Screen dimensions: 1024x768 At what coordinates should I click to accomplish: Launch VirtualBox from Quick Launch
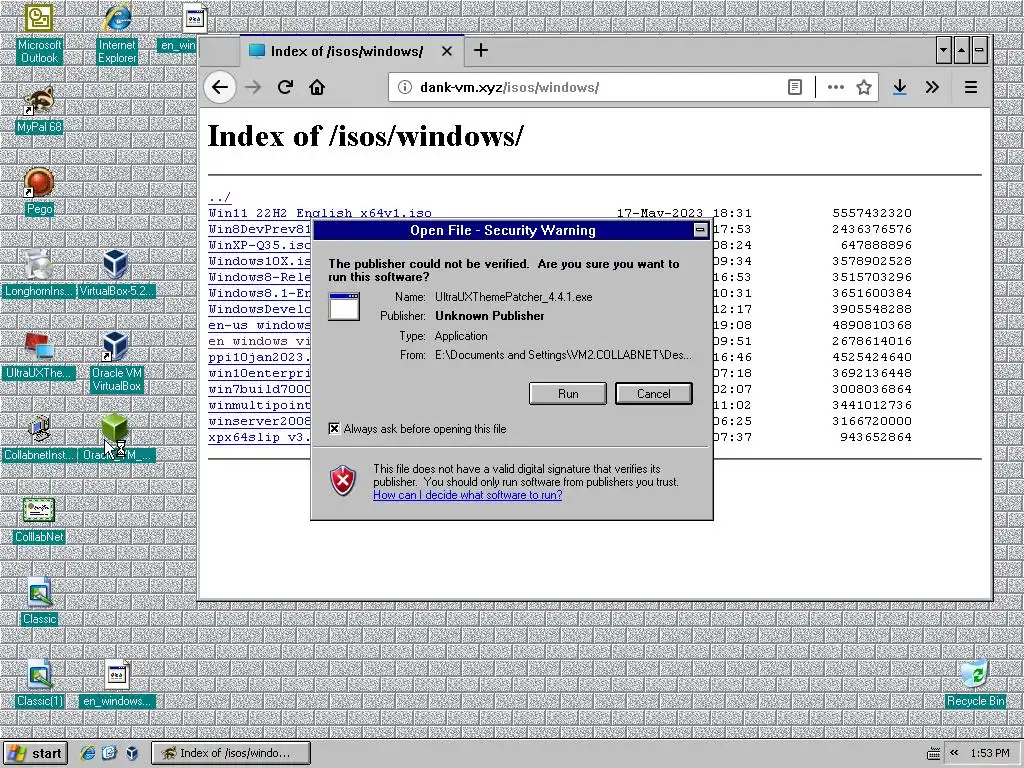coord(132,753)
